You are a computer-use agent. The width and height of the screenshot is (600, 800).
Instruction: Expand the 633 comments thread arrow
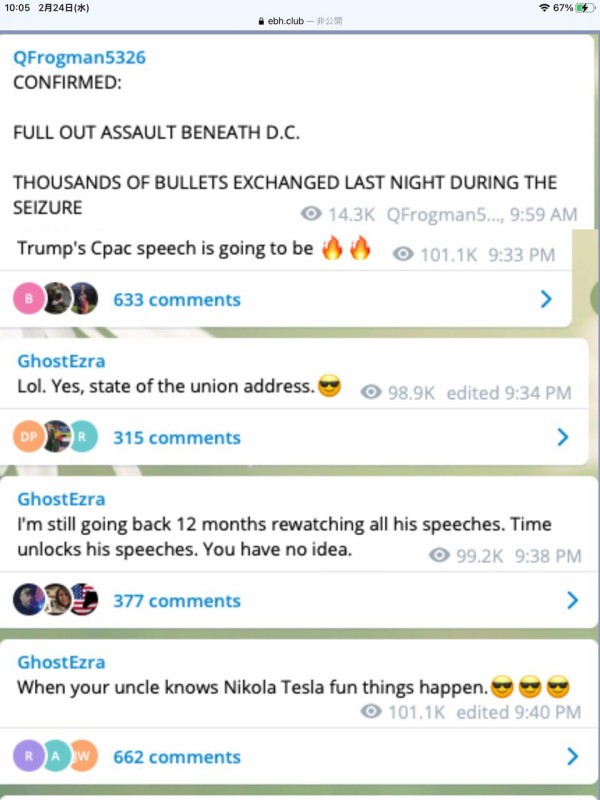click(546, 298)
